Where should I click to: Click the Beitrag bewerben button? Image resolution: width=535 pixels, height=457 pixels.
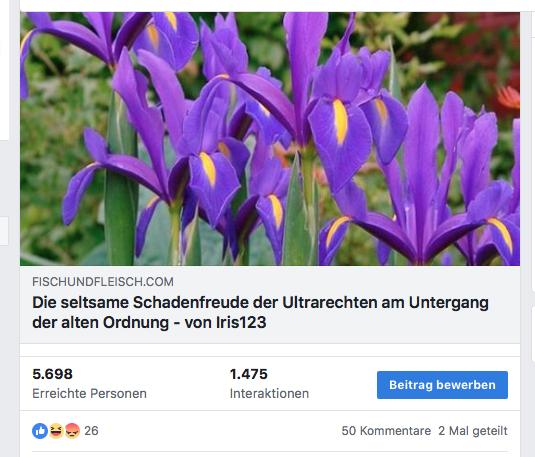442,385
